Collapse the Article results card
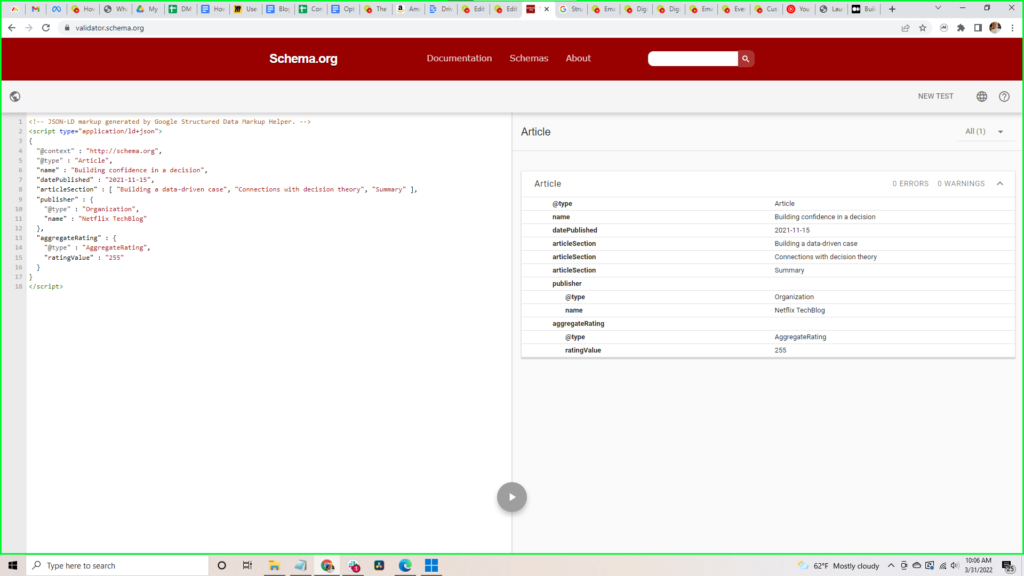This screenshot has height=576, width=1024. coord(1000,184)
